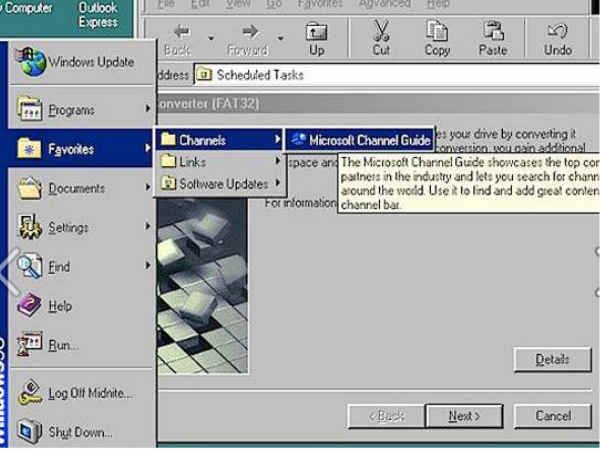
Task: Click the Copy toolbar icon
Action: tap(437, 31)
